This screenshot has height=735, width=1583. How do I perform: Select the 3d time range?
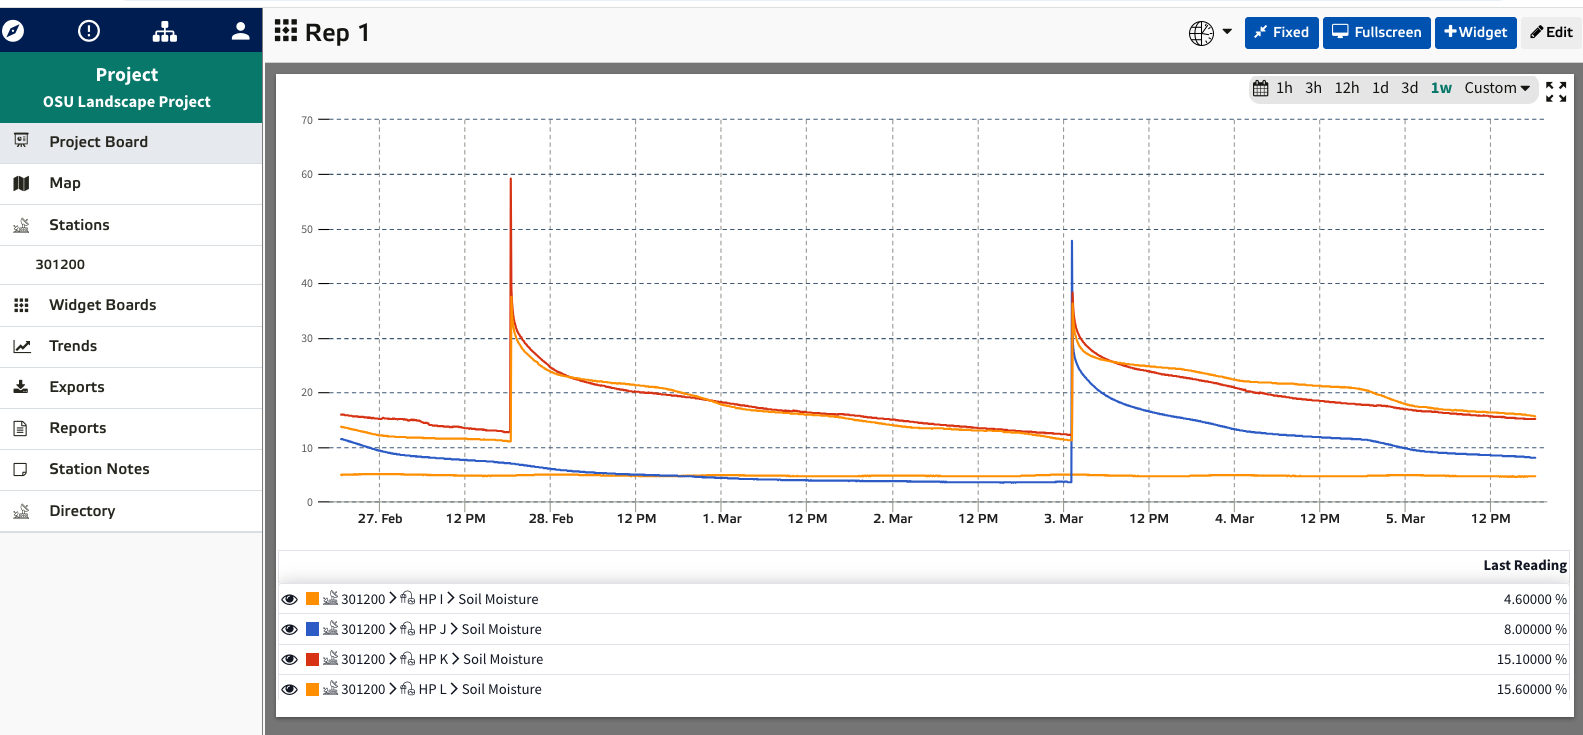click(x=1409, y=88)
